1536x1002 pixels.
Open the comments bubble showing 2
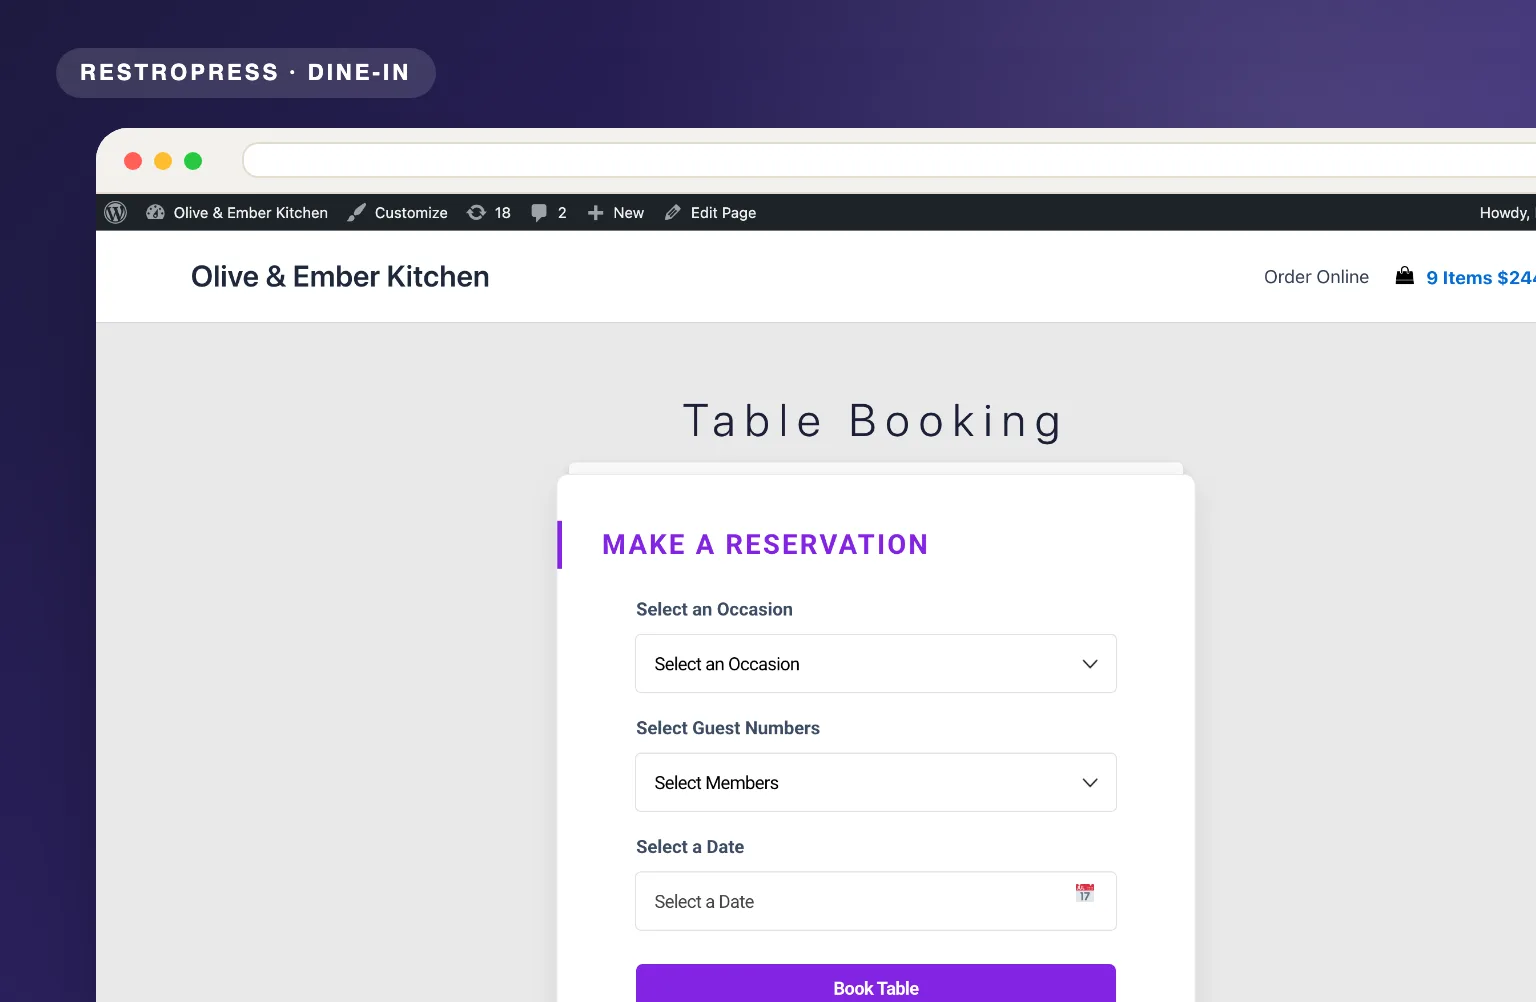pyautogui.click(x=549, y=213)
